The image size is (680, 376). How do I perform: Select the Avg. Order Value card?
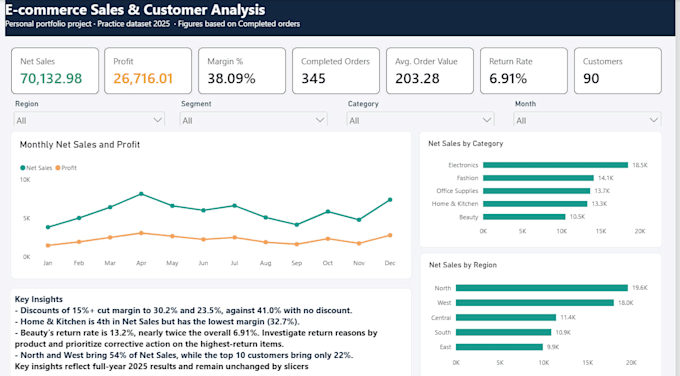[x=430, y=71]
